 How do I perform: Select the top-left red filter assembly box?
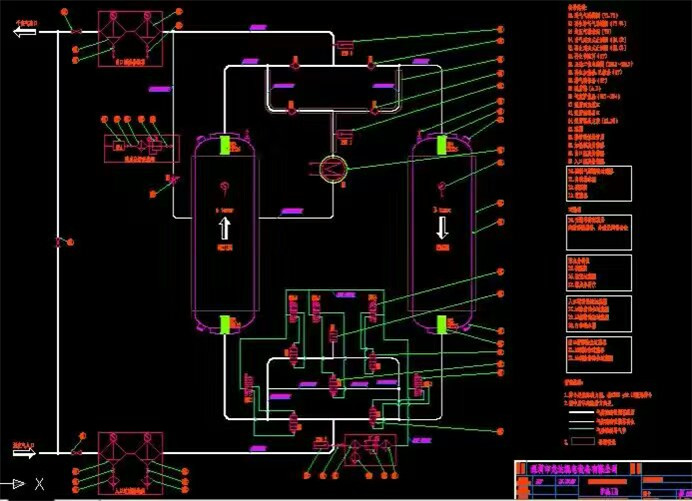(130, 37)
